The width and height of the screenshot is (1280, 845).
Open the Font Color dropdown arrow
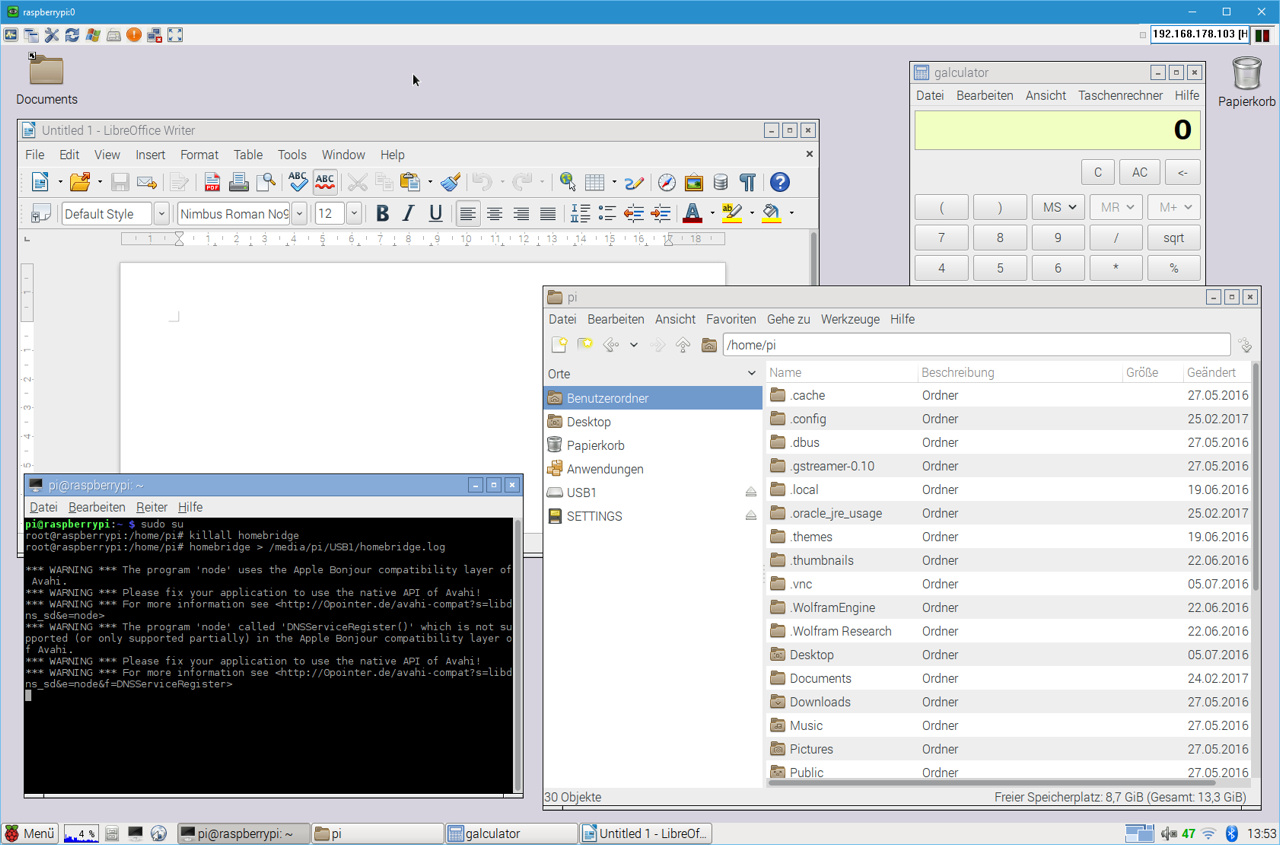pos(711,213)
